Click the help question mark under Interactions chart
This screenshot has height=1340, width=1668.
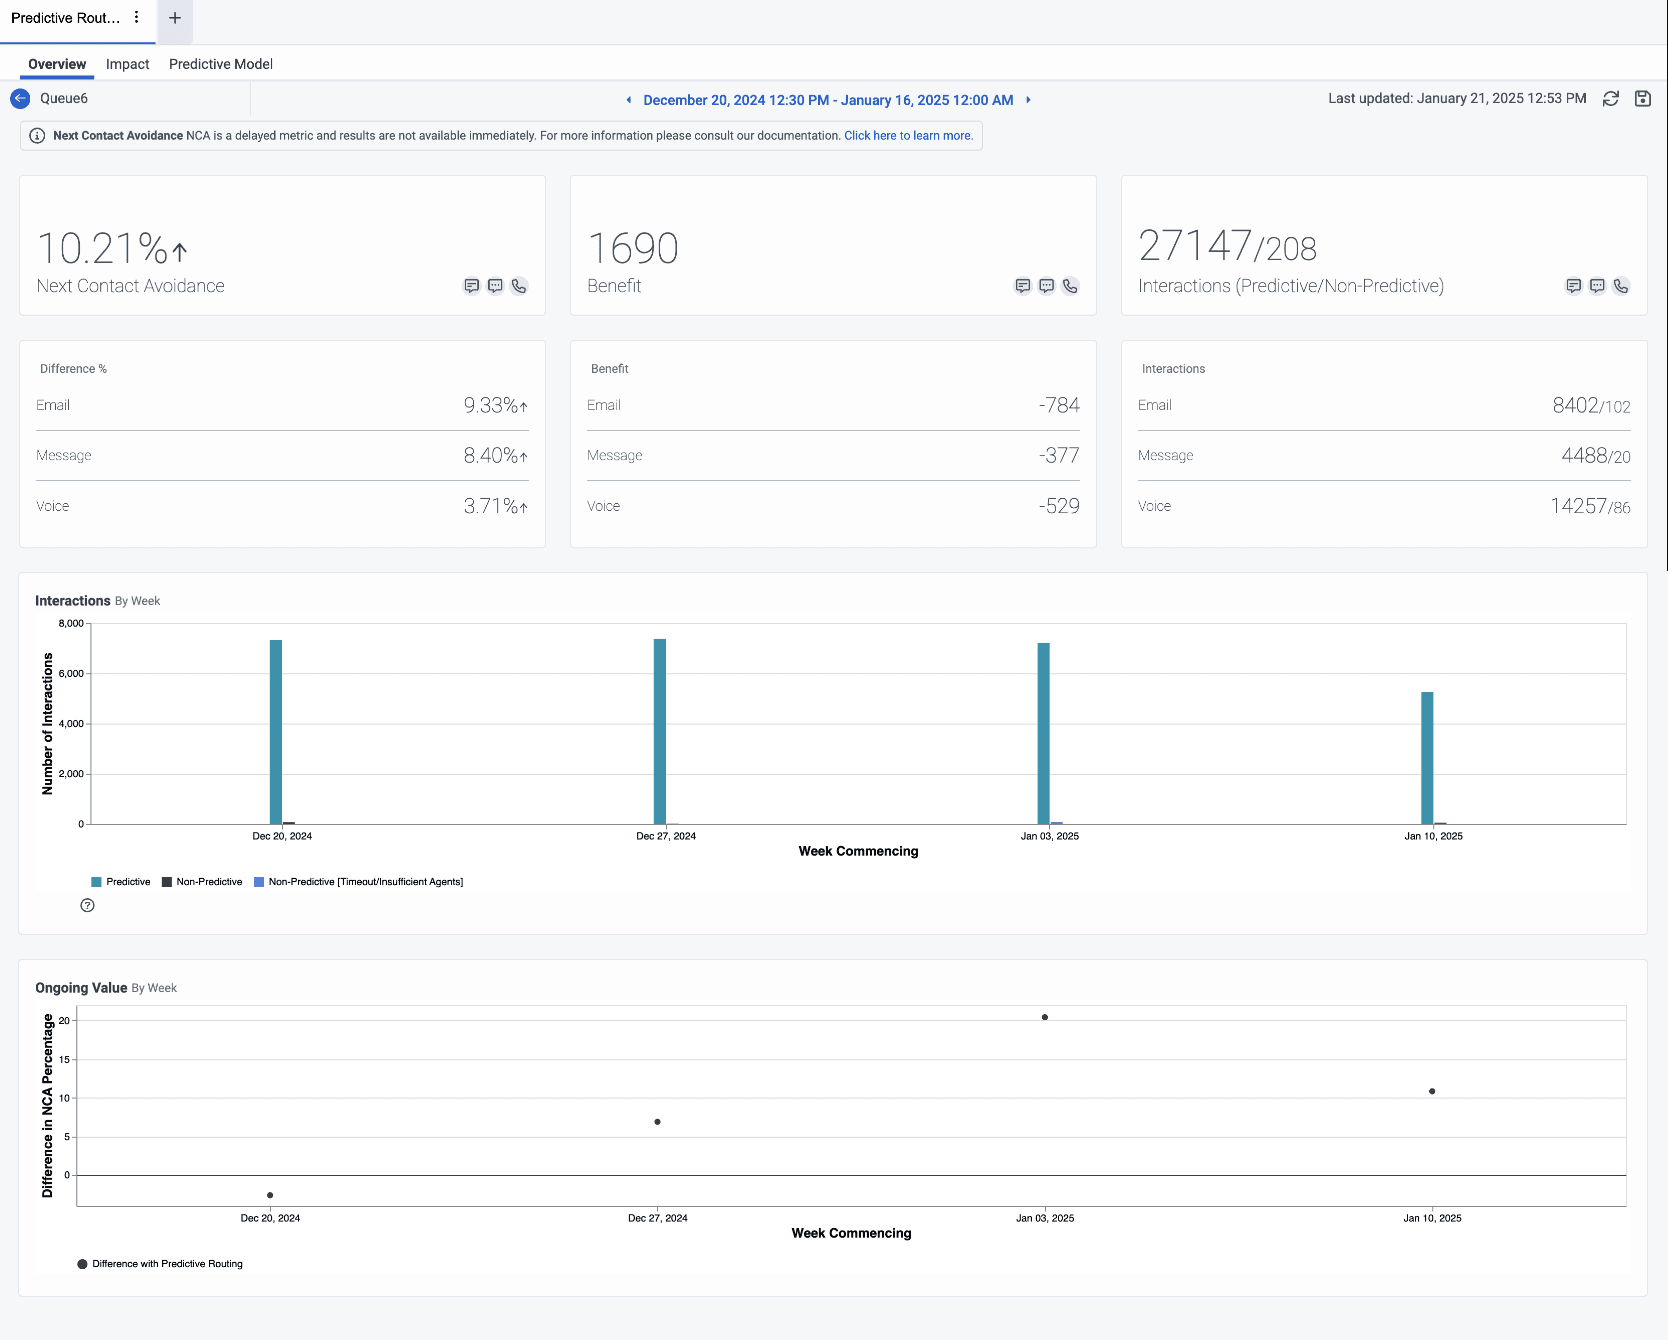point(88,906)
